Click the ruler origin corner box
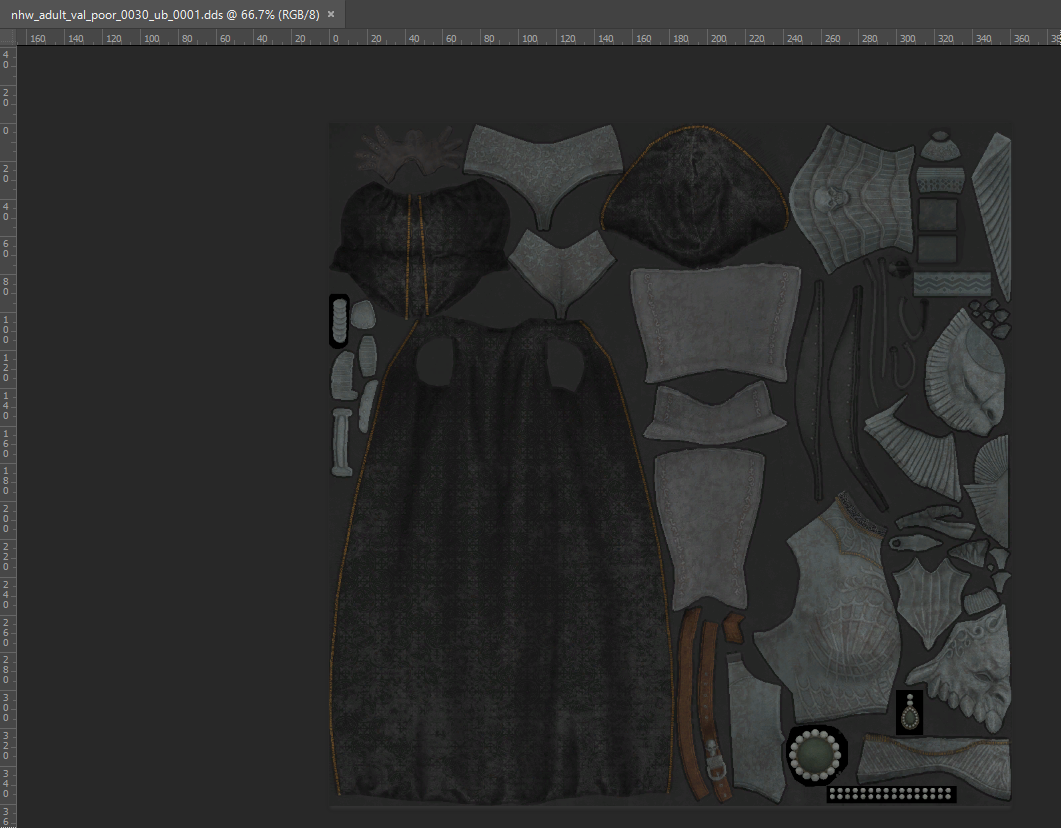 [8, 38]
